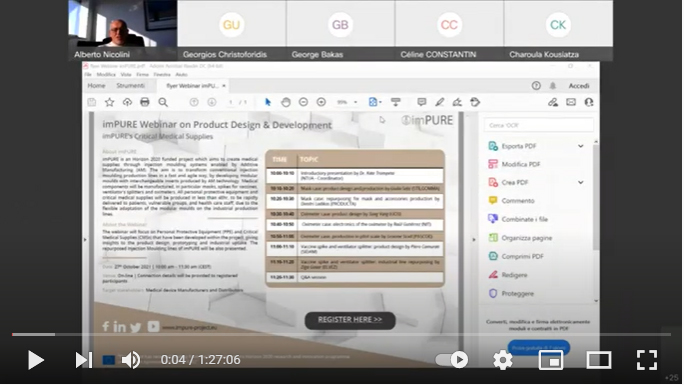The height and width of the screenshot is (385, 684).
Task: Click the bookmark star icon
Action: point(109,102)
